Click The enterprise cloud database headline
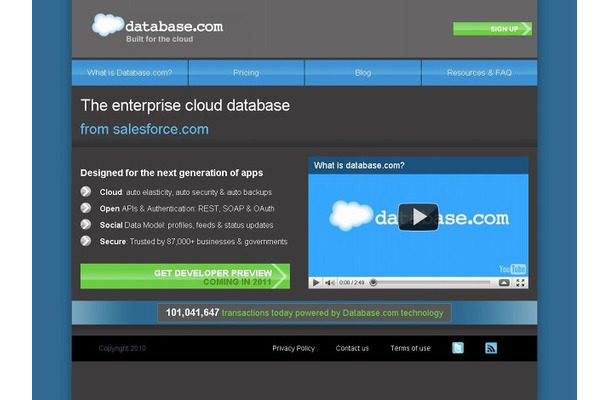Screen dimensions: 610x400 [x=185, y=105]
